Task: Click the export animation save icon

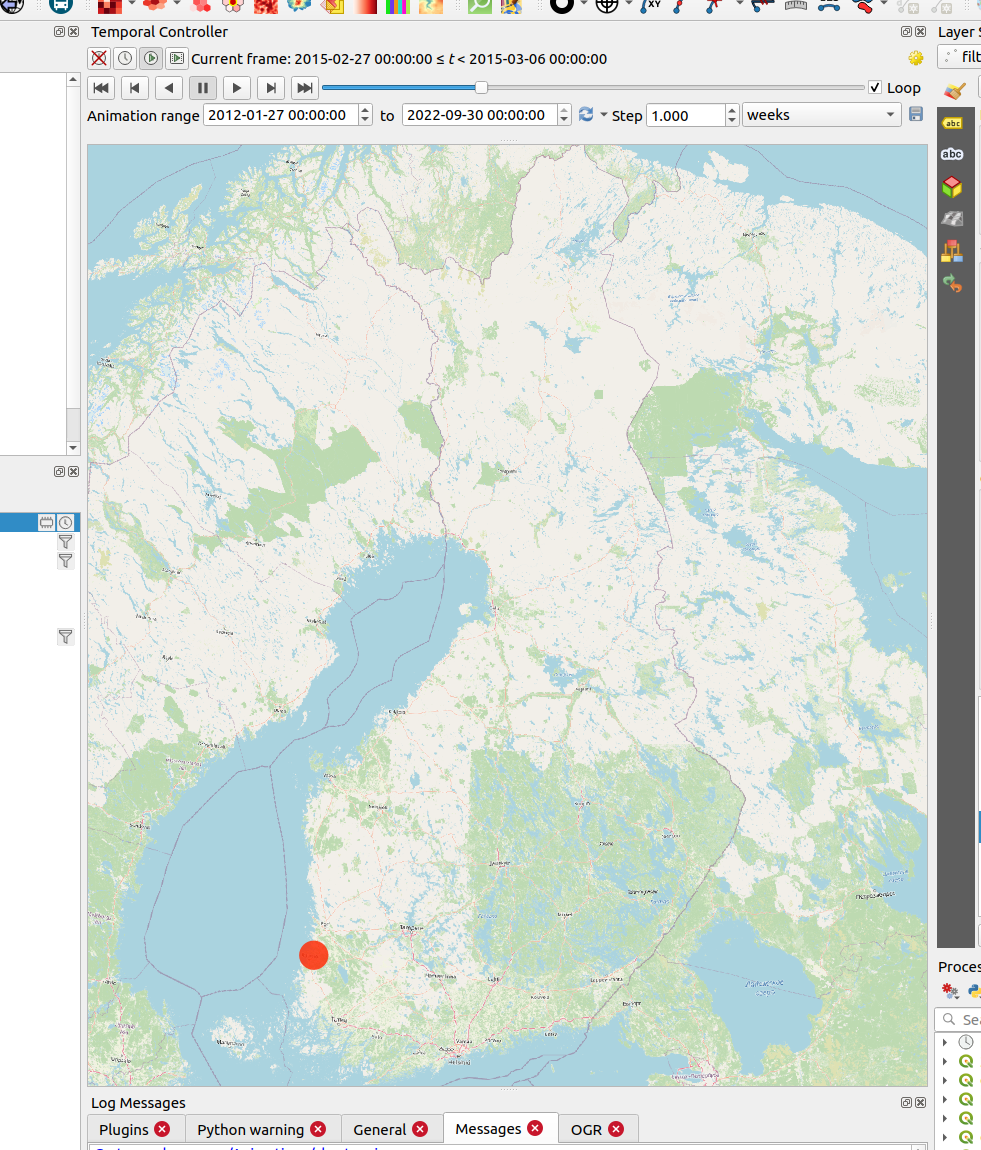Action: (916, 114)
